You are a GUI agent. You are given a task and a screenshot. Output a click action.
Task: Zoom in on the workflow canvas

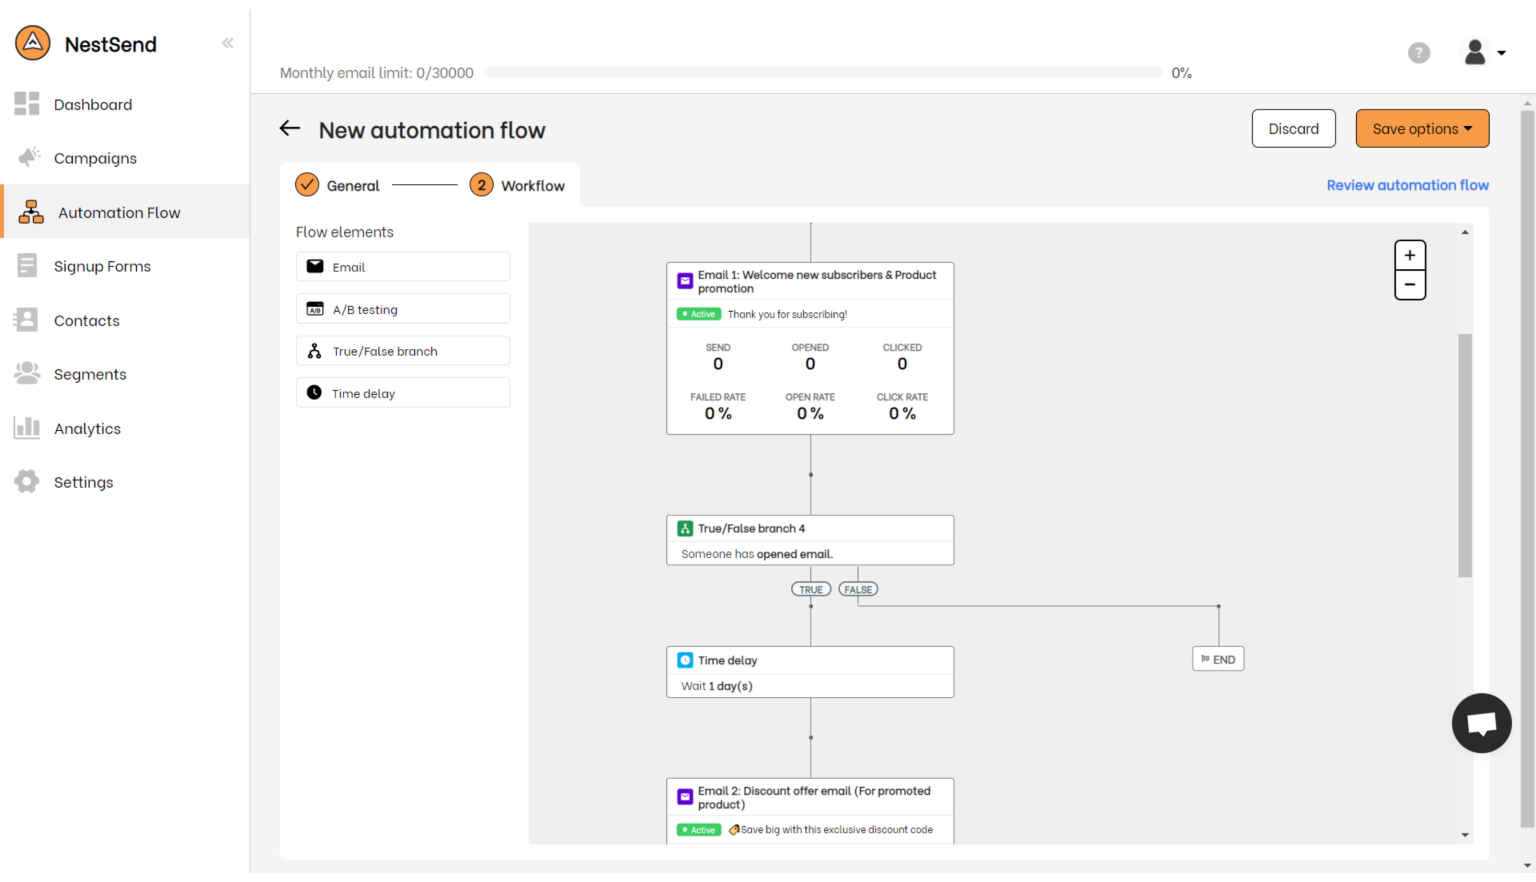point(1409,256)
